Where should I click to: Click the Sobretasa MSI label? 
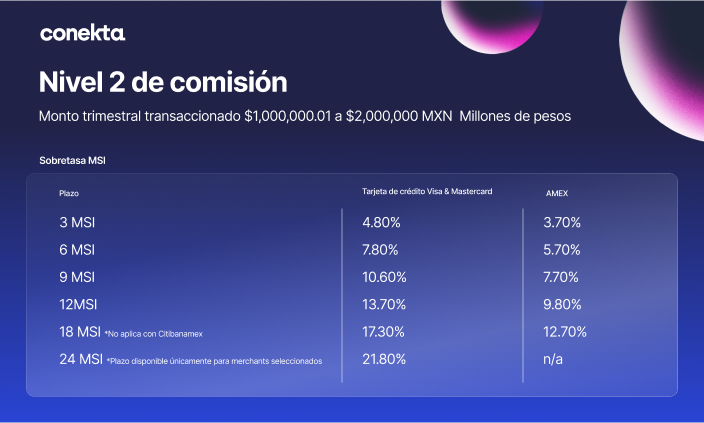coord(72,160)
